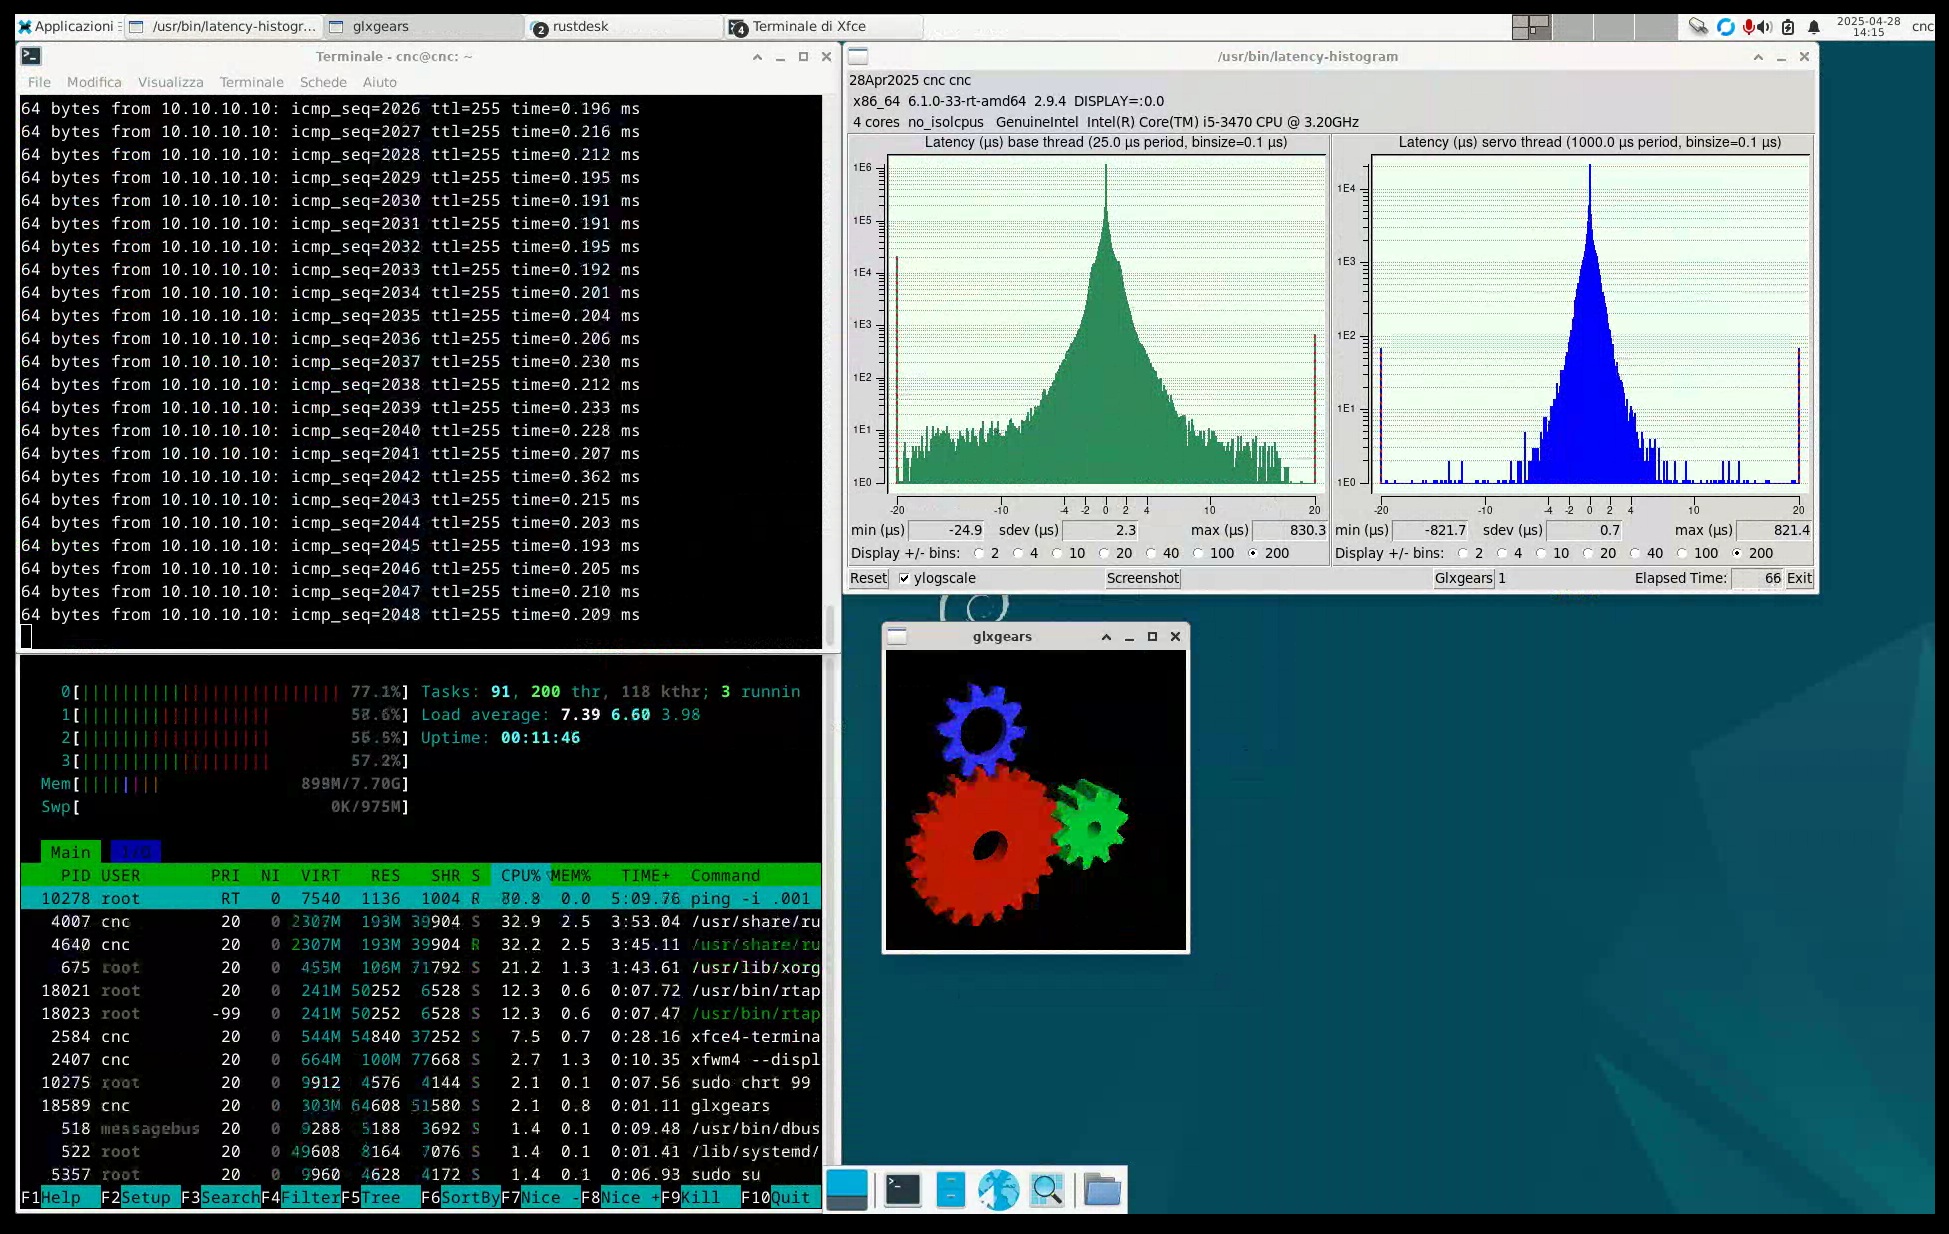The width and height of the screenshot is (1949, 1234).
Task: Select servo thread bins radio 10
Action: (x=1541, y=553)
